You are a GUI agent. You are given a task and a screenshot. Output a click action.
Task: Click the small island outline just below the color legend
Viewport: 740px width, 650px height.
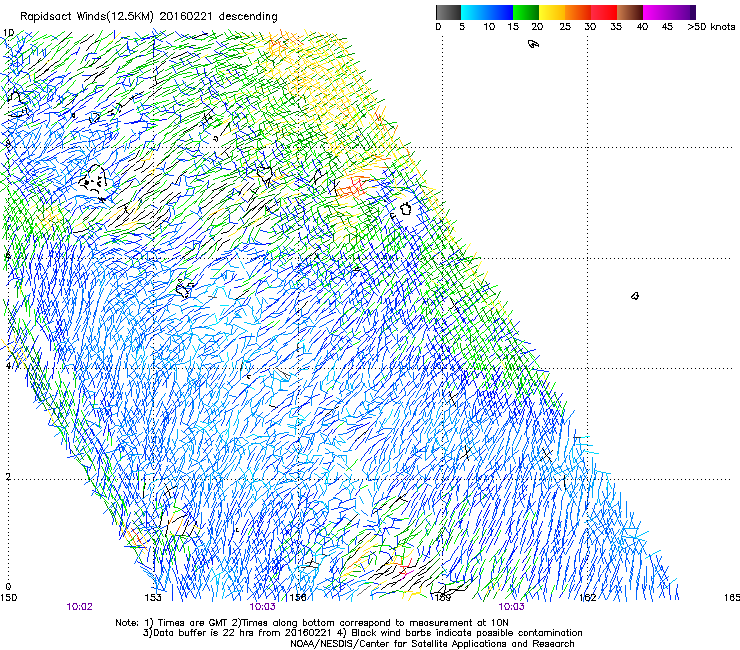pos(533,44)
